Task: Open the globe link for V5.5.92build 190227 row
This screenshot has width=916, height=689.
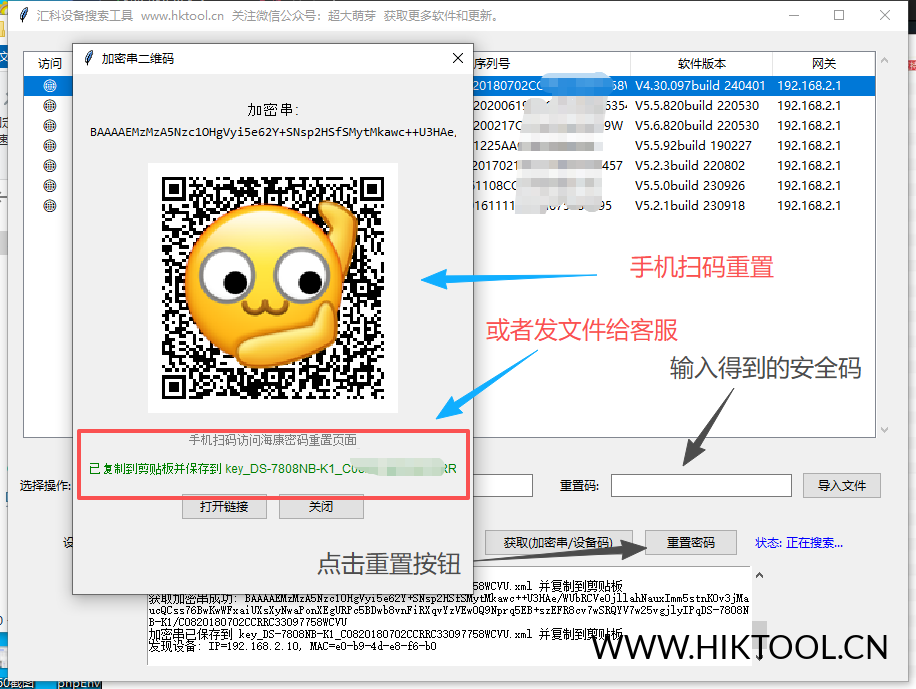Action: [50, 146]
